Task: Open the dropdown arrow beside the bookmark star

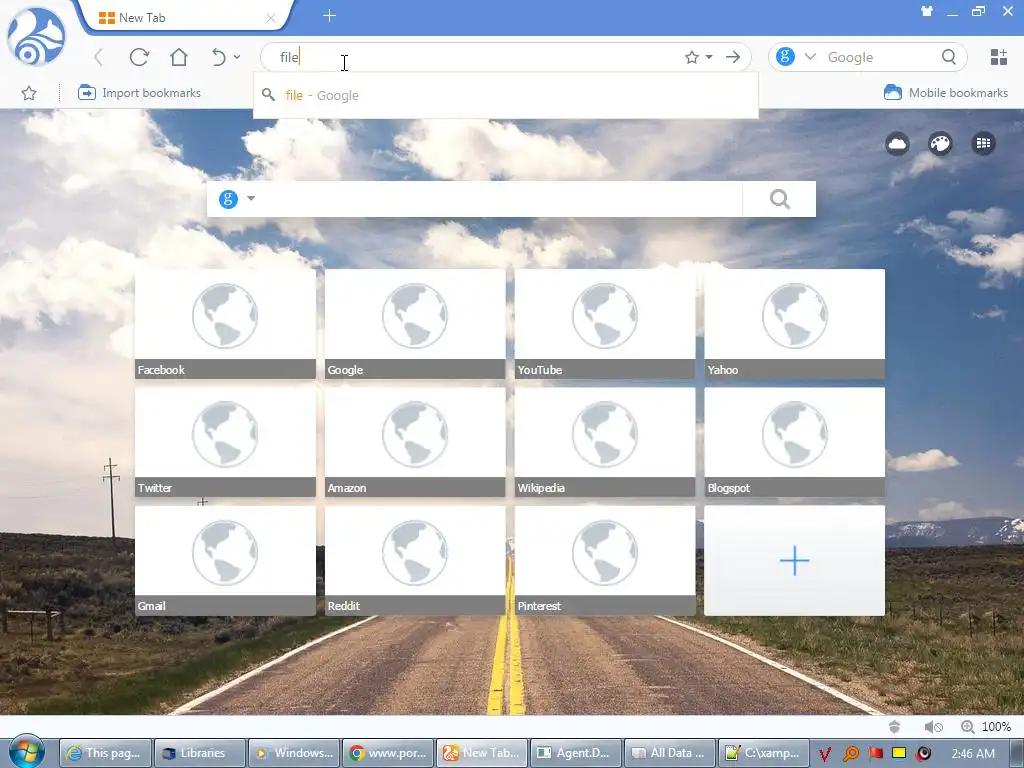Action: point(709,57)
